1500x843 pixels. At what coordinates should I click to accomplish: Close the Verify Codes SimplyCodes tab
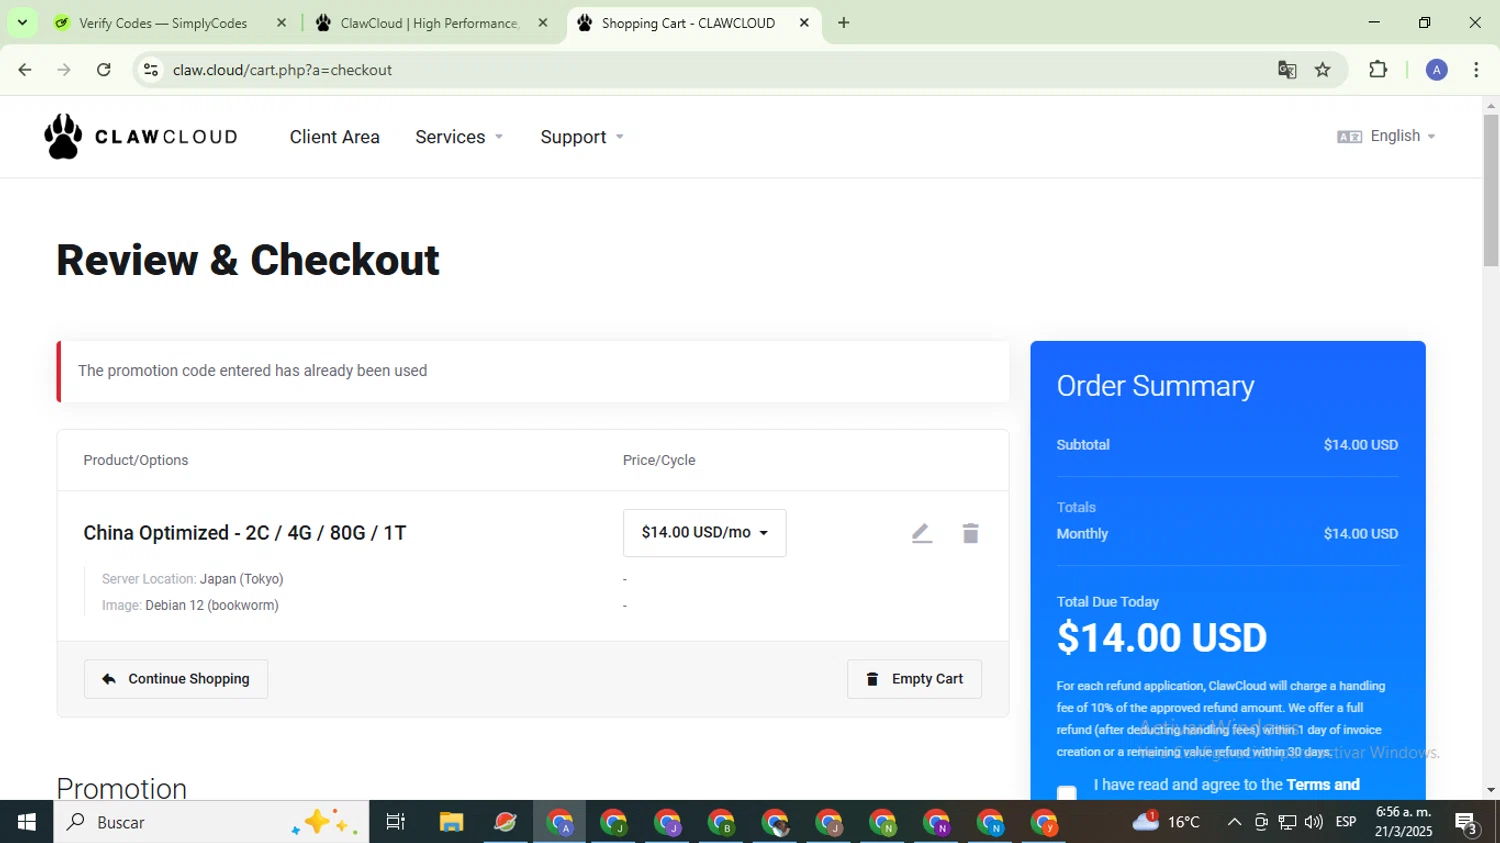(x=281, y=23)
